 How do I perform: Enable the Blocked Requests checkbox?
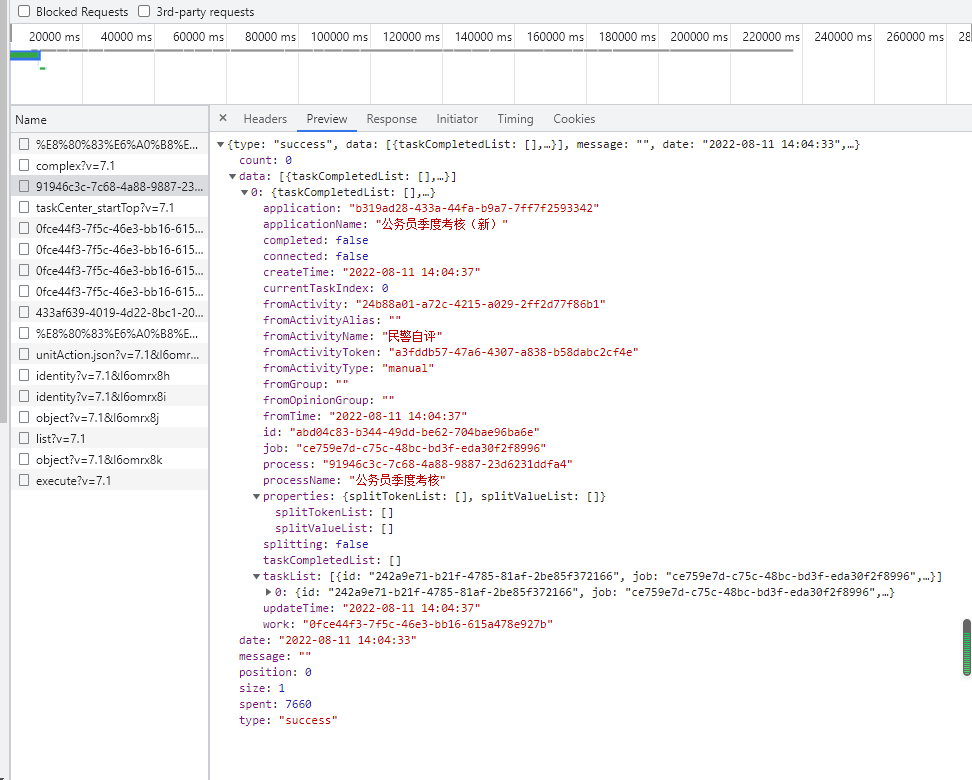point(24,12)
